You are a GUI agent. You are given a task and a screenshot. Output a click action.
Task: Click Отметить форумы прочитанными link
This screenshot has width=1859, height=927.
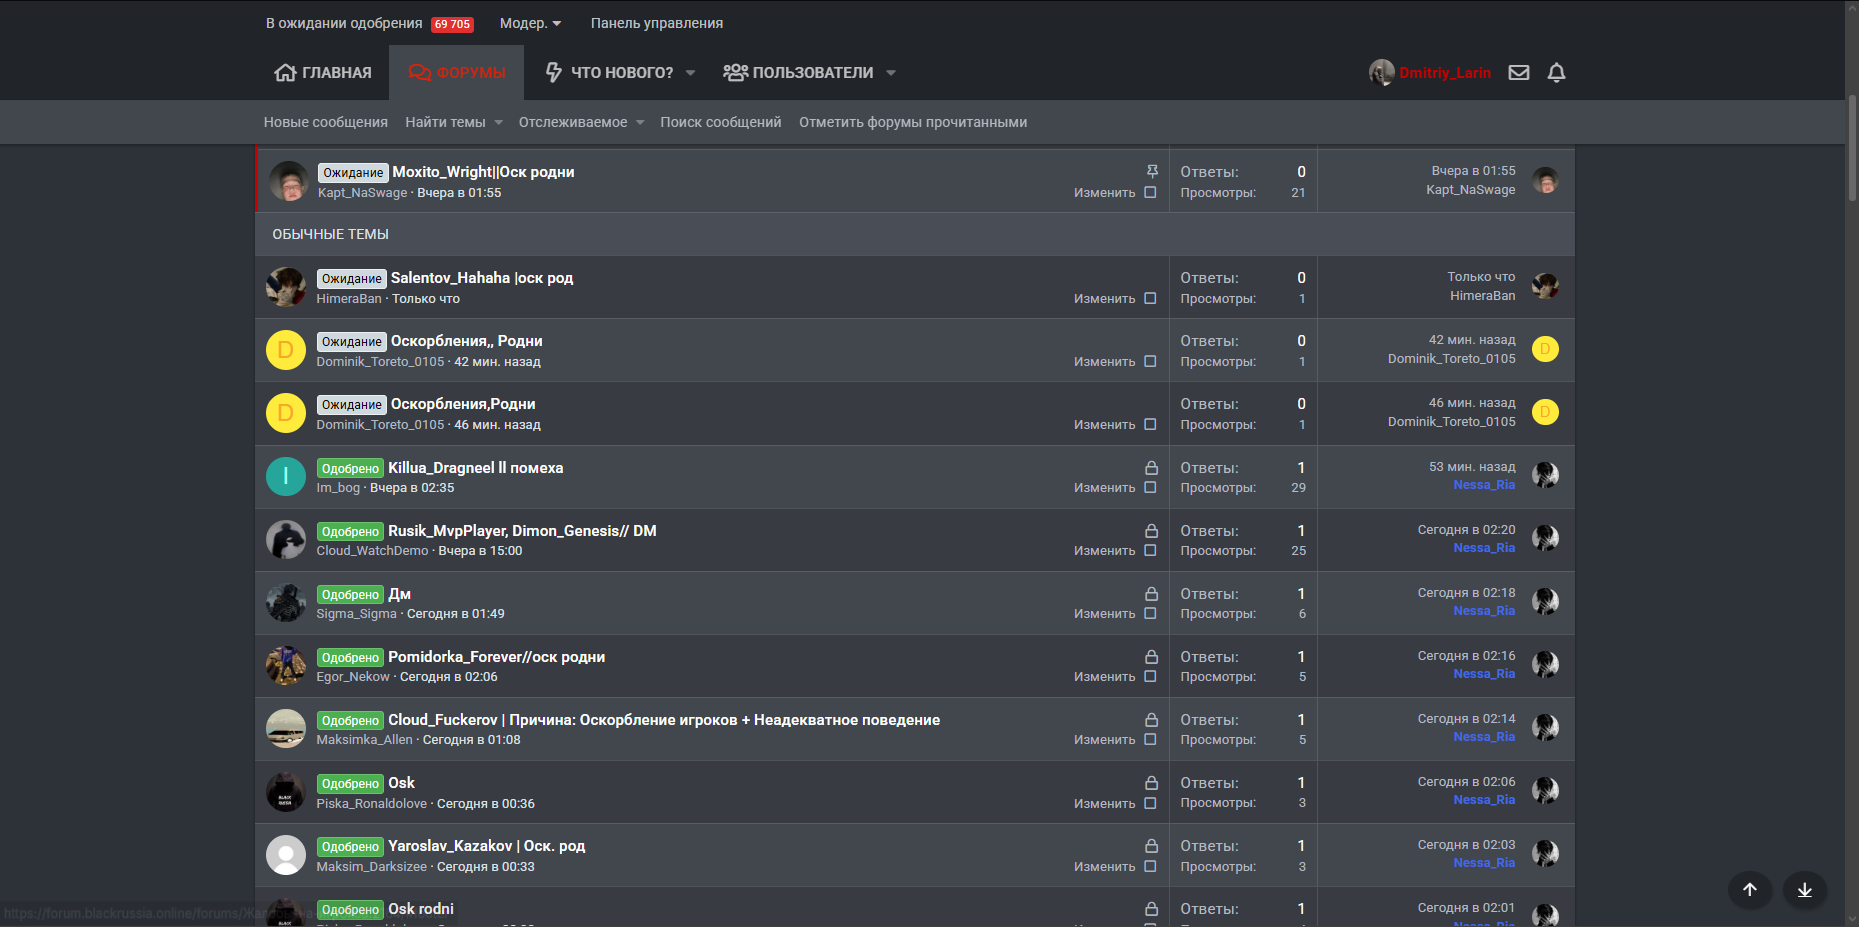[x=912, y=122]
